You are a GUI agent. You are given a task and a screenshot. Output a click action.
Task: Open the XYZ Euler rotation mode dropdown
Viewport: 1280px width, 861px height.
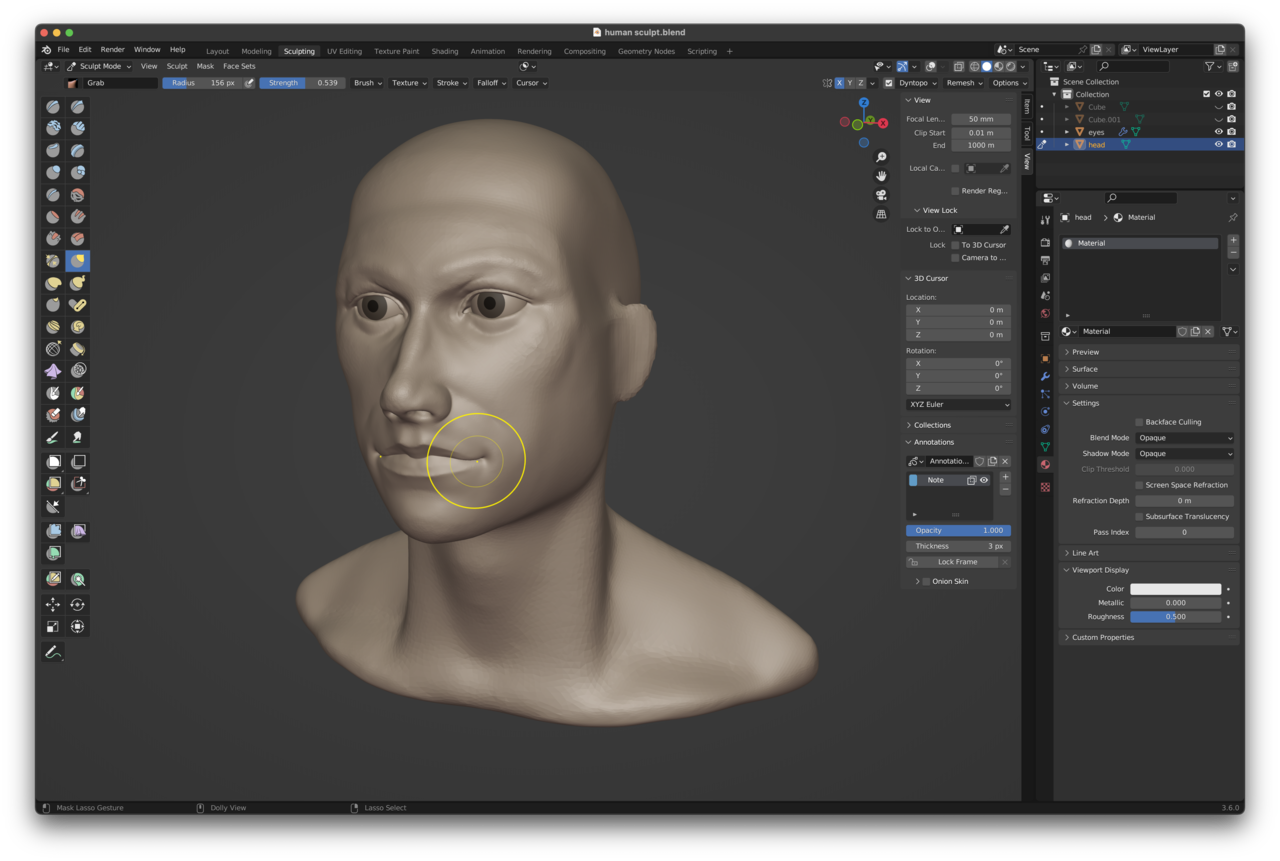coord(958,405)
